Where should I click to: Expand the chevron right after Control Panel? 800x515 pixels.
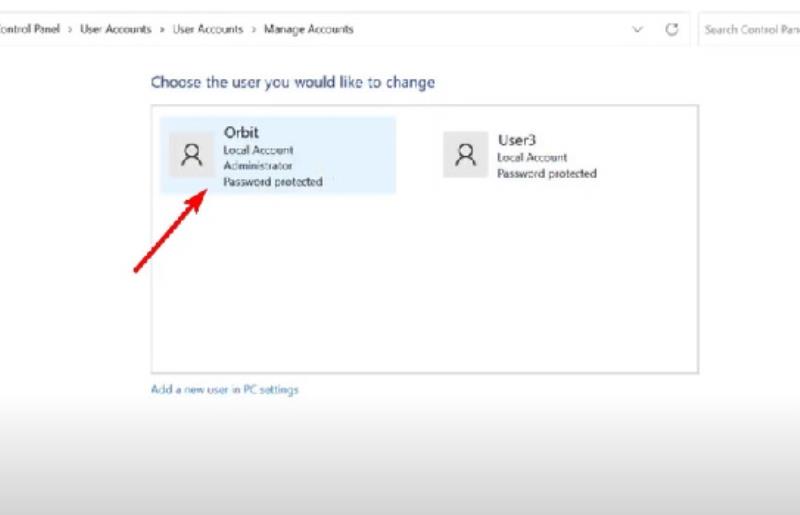70,30
